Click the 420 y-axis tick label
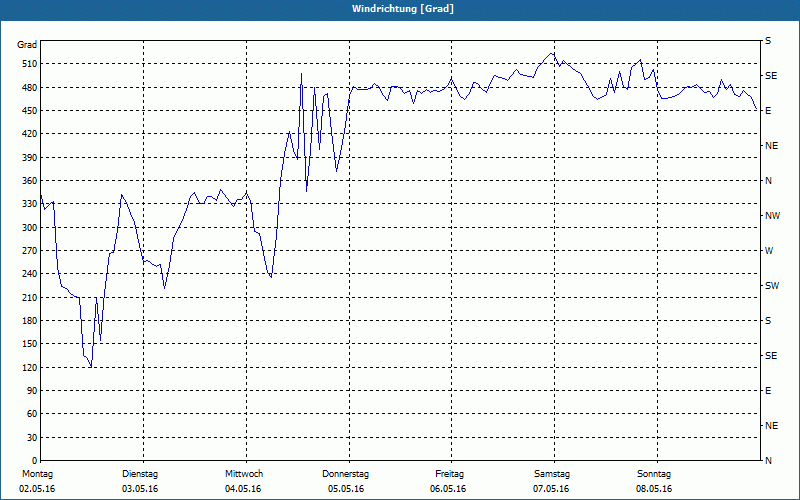Image resolution: width=800 pixels, height=500 pixels. click(30, 134)
